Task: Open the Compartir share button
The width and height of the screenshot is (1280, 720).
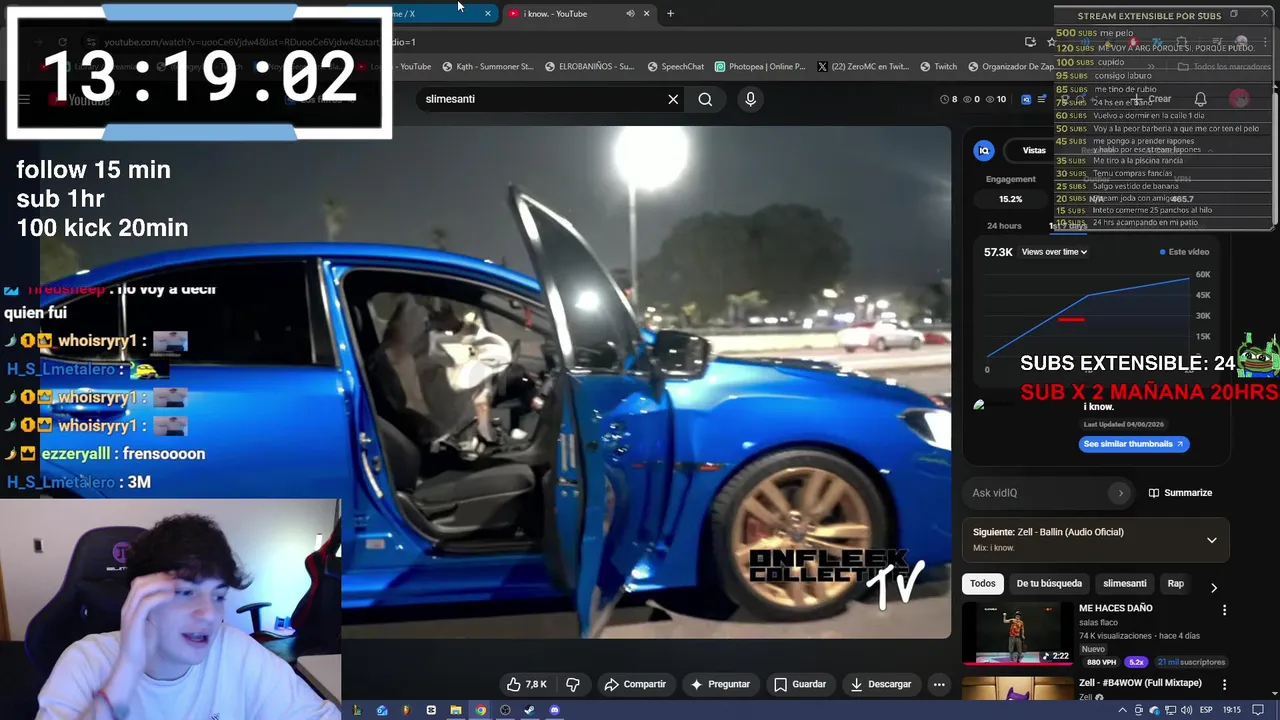Action: (x=634, y=684)
